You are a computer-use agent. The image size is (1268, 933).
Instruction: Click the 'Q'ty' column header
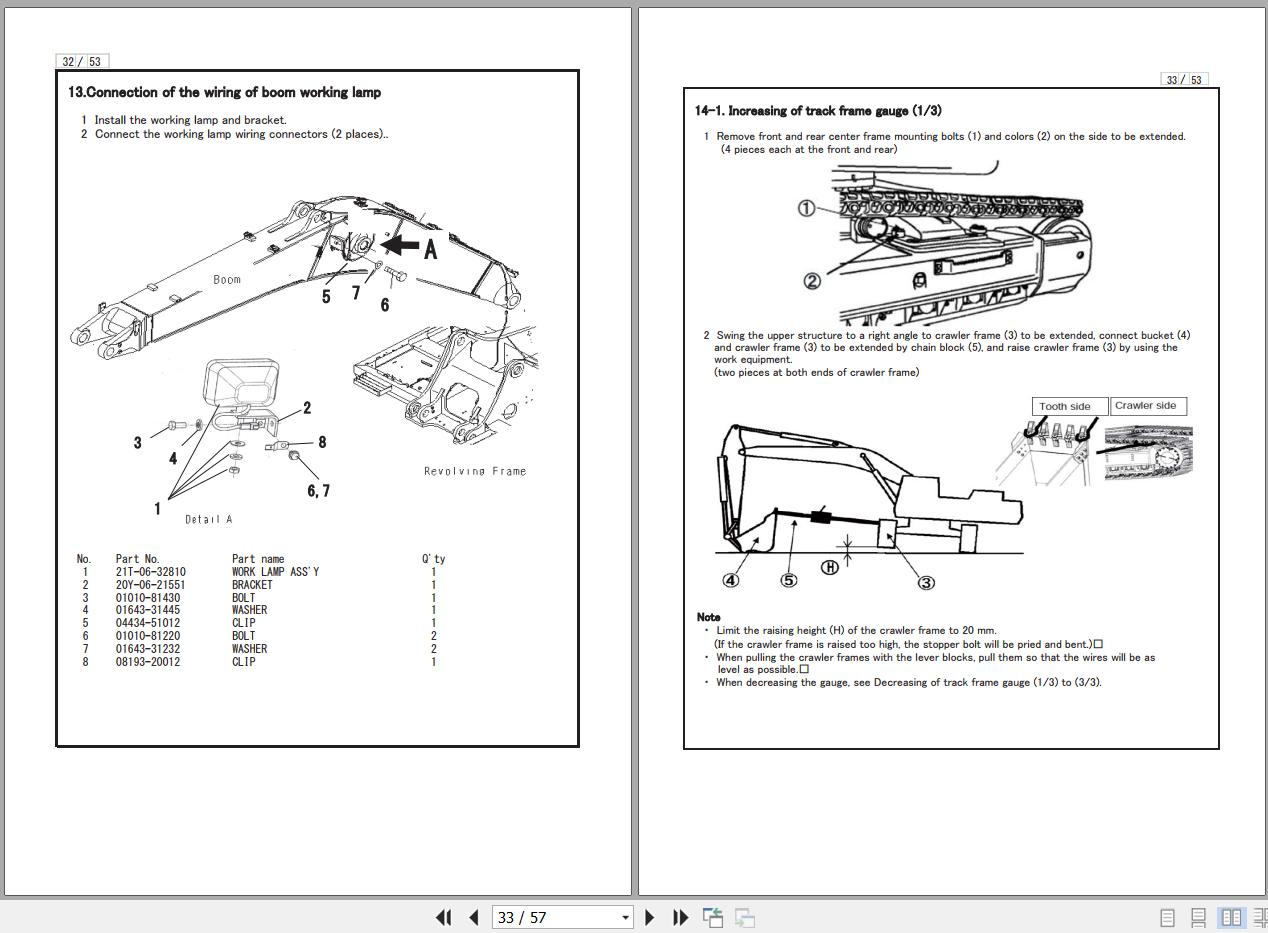click(433, 559)
